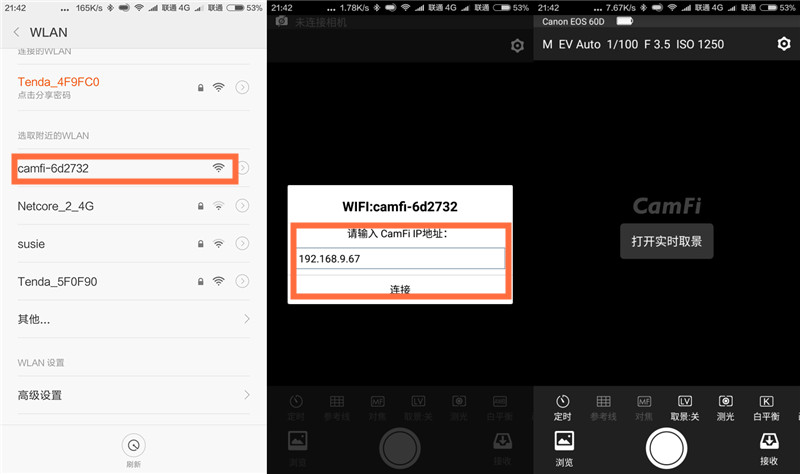Toggle 参考线 grid lines on Canon screen
Image resolution: width=800 pixels, height=474 pixels.
click(x=603, y=408)
